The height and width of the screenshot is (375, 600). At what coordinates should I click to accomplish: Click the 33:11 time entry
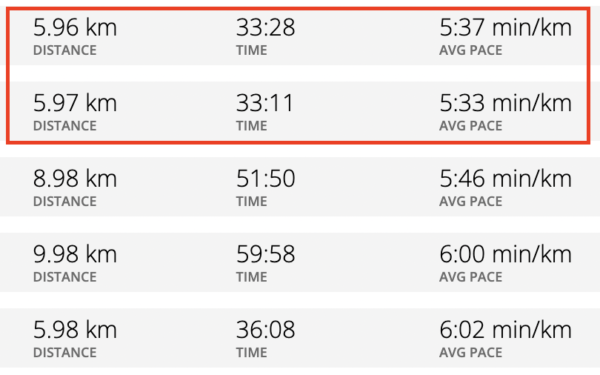coord(265,103)
